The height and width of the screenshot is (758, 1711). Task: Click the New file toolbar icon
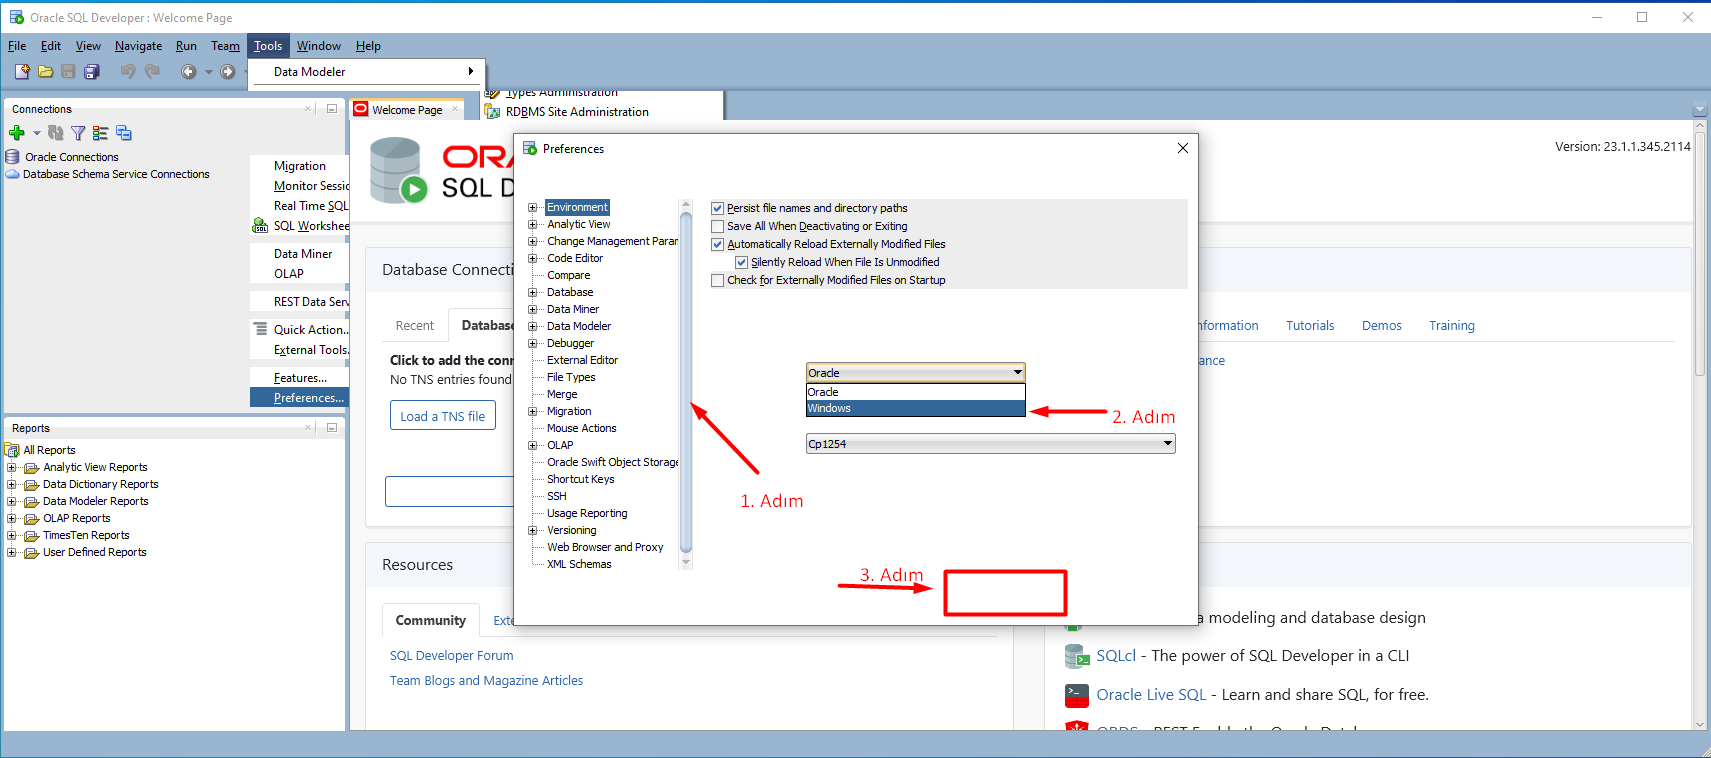pyautogui.click(x=22, y=71)
